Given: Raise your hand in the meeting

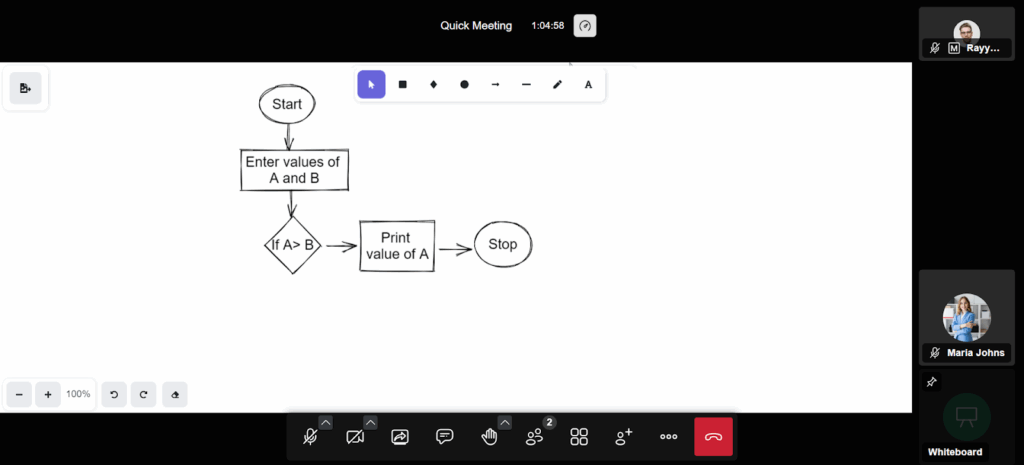Looking at the screenshot, I should click(489, 437).
